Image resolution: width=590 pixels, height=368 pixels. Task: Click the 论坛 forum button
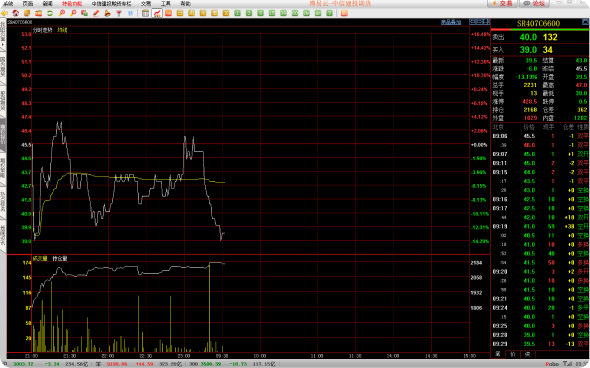click(x=534, y=3)
